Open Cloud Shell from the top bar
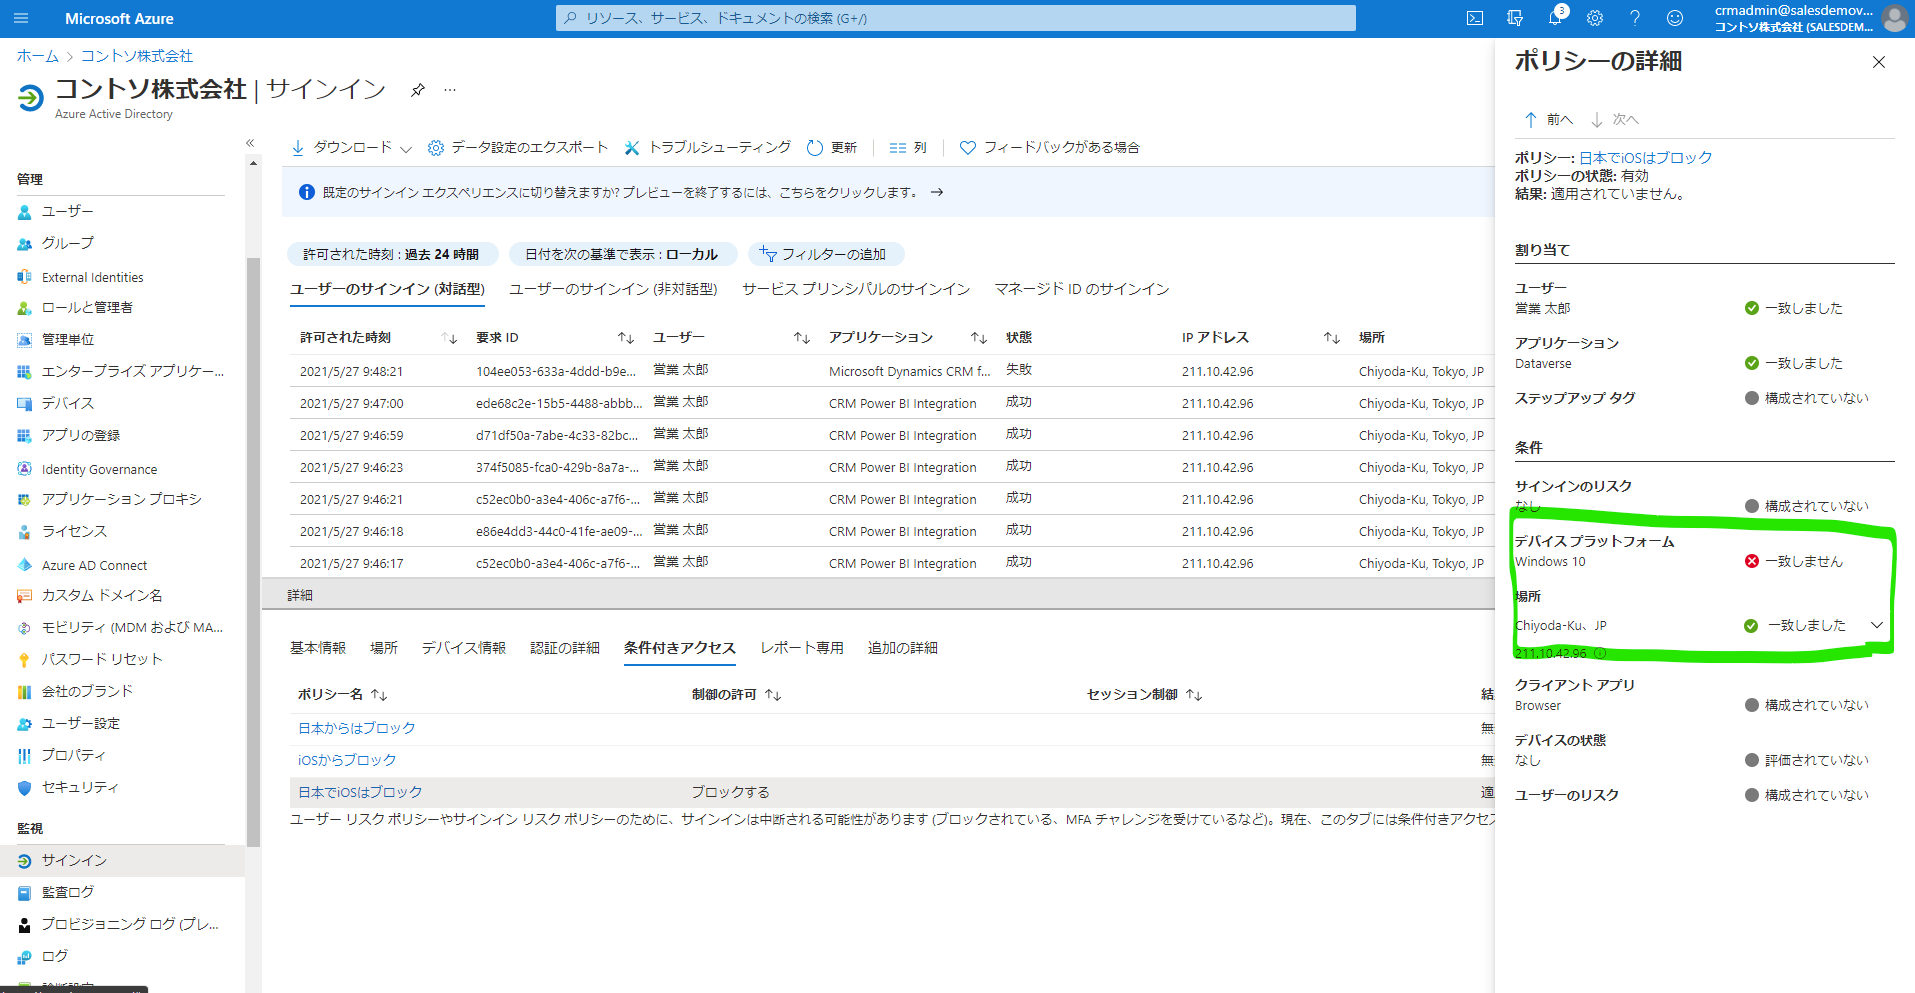Viewport: 1915px width, 993px height. click(1475, 18)
